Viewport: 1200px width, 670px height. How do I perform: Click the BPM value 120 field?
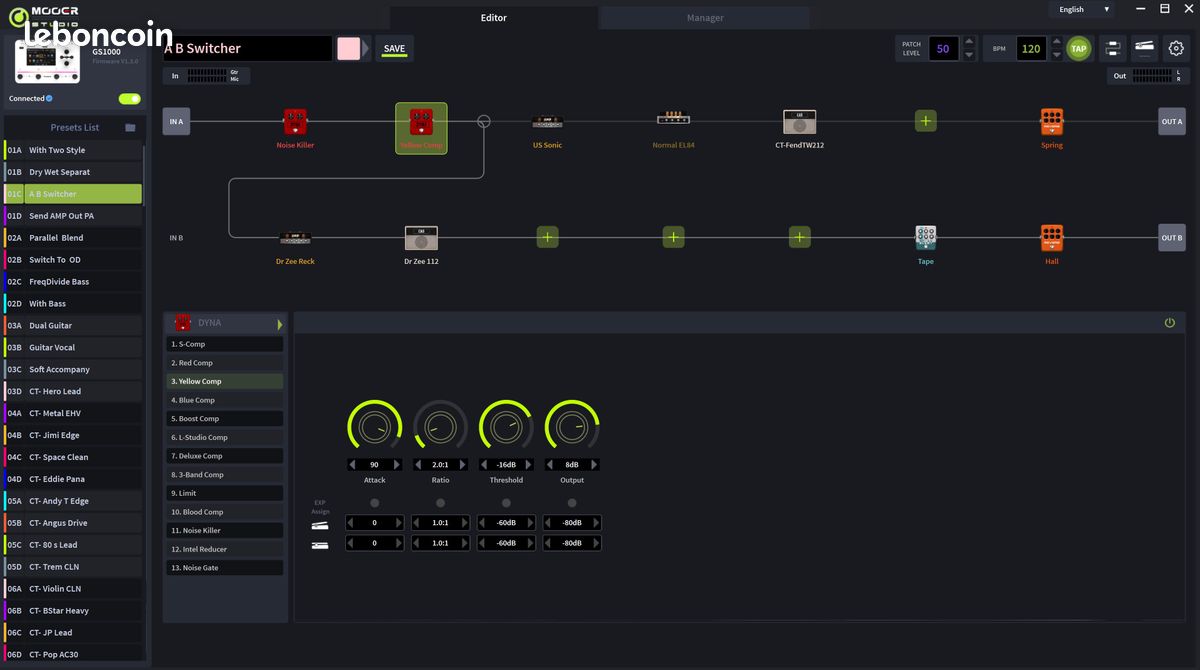(x=1031, y=48)
